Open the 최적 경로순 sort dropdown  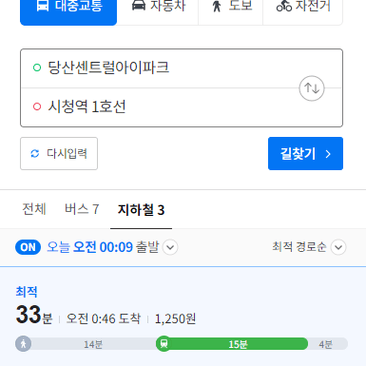pos(309,247)
